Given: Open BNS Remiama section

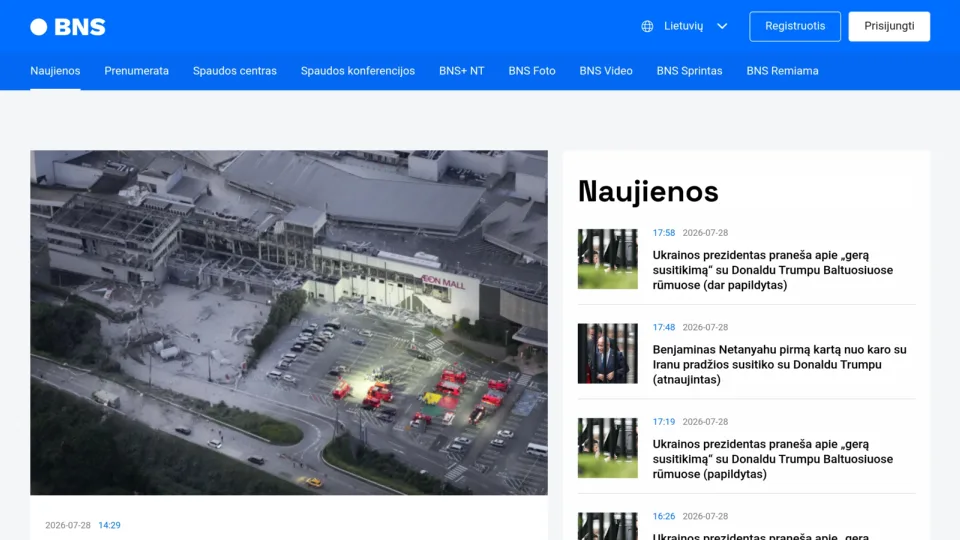Looking at the screenshot, I should [782, 71].
